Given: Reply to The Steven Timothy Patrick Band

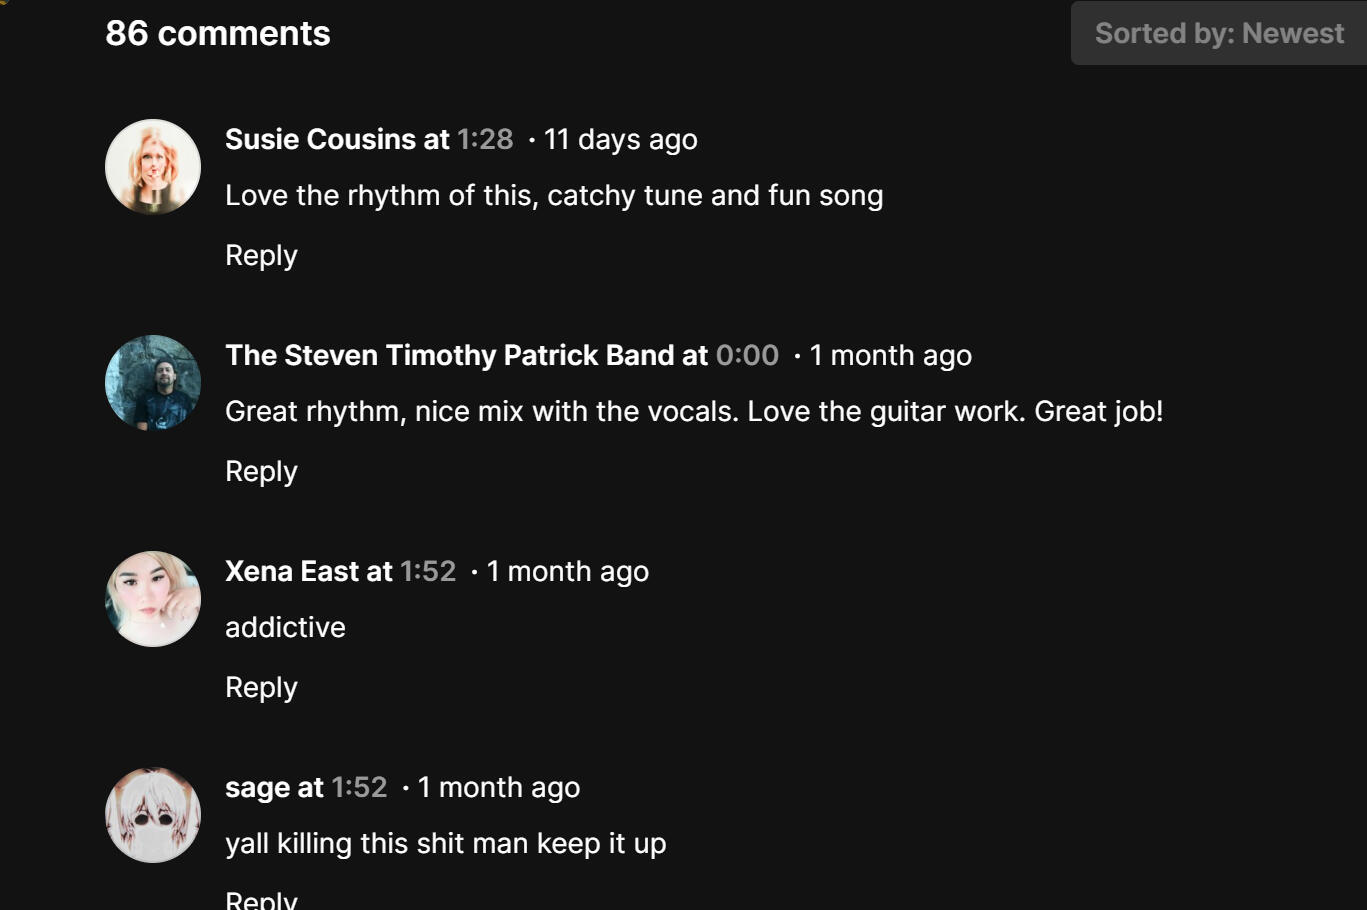Looking at the screenshot, I should [x=261, y=471].
